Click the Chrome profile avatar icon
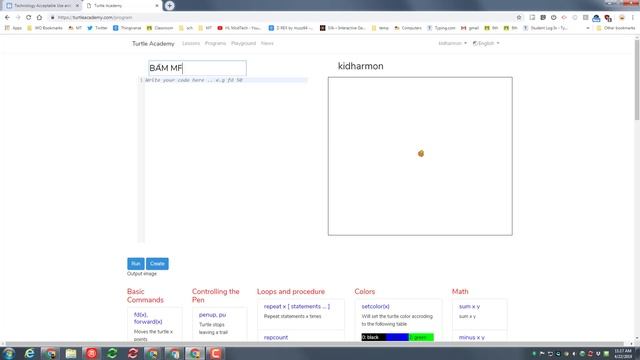Viewport: 640px width, 360px height. [622, 18]
